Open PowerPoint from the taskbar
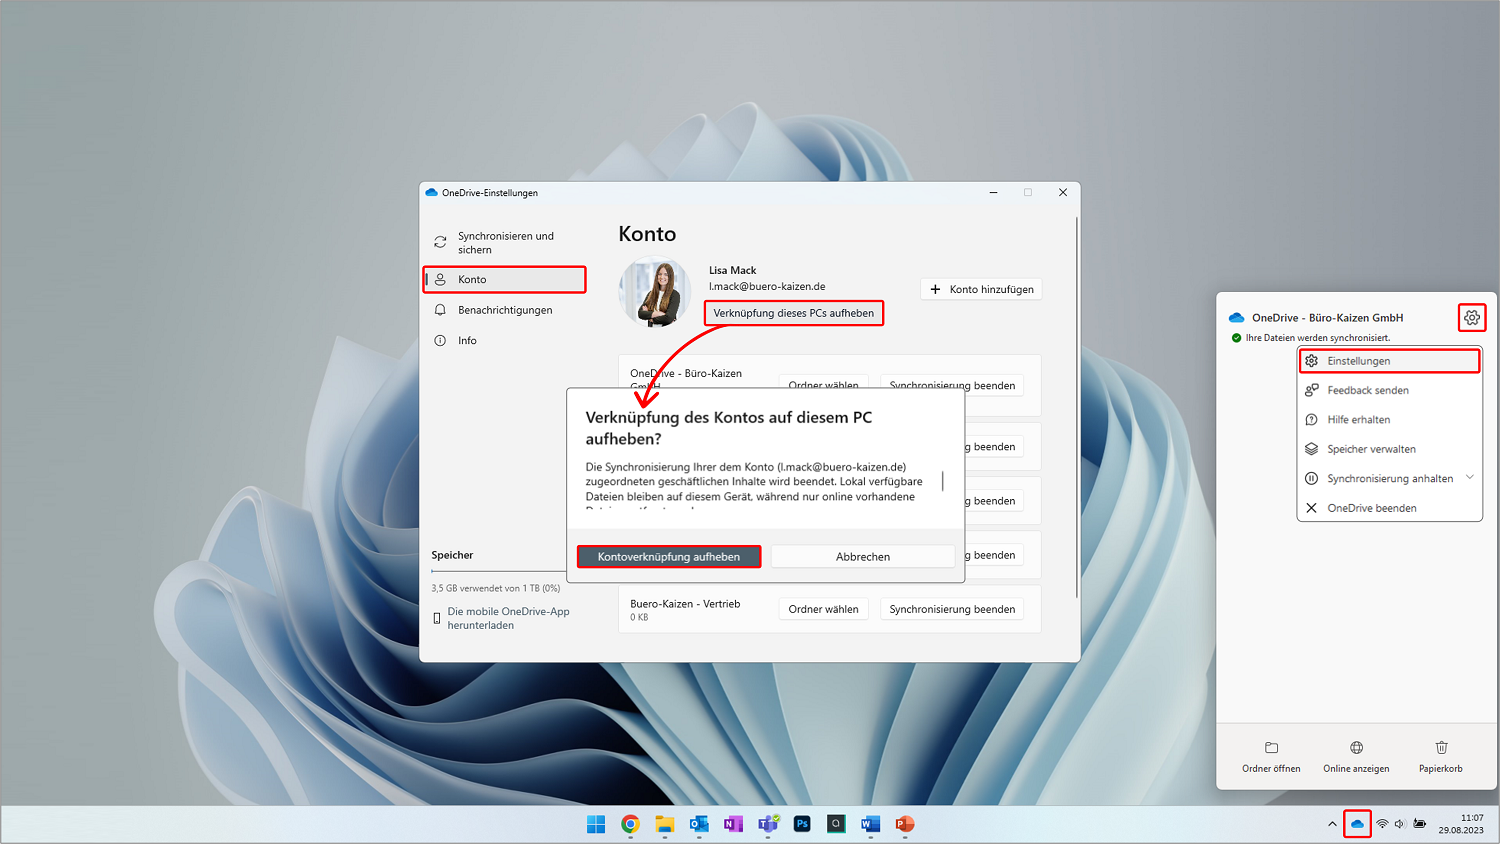Screen dimensions: 1500x844 pyautogui.click(x=905, y=824)
